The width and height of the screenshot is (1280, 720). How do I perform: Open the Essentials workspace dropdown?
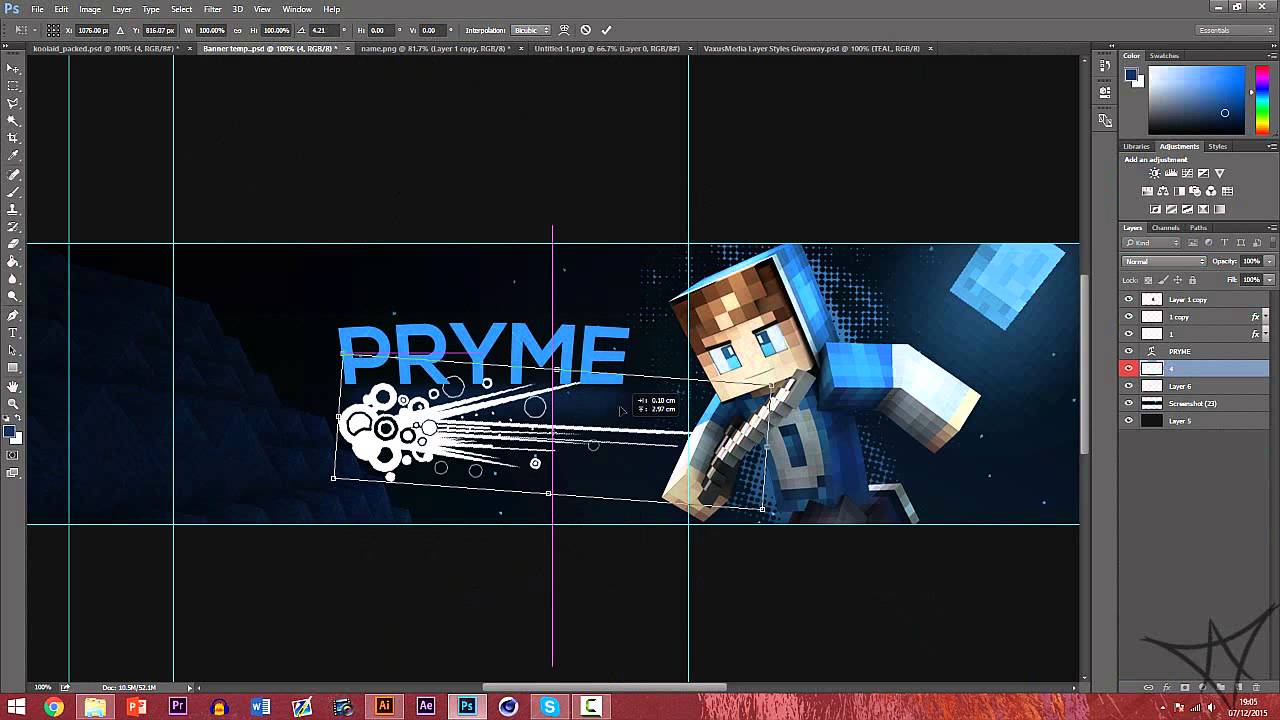click(1236, 30)
